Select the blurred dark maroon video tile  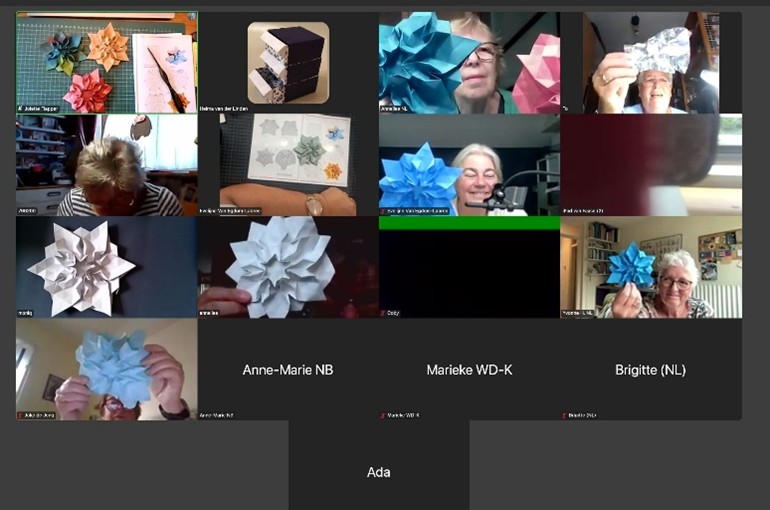[651, 165]
